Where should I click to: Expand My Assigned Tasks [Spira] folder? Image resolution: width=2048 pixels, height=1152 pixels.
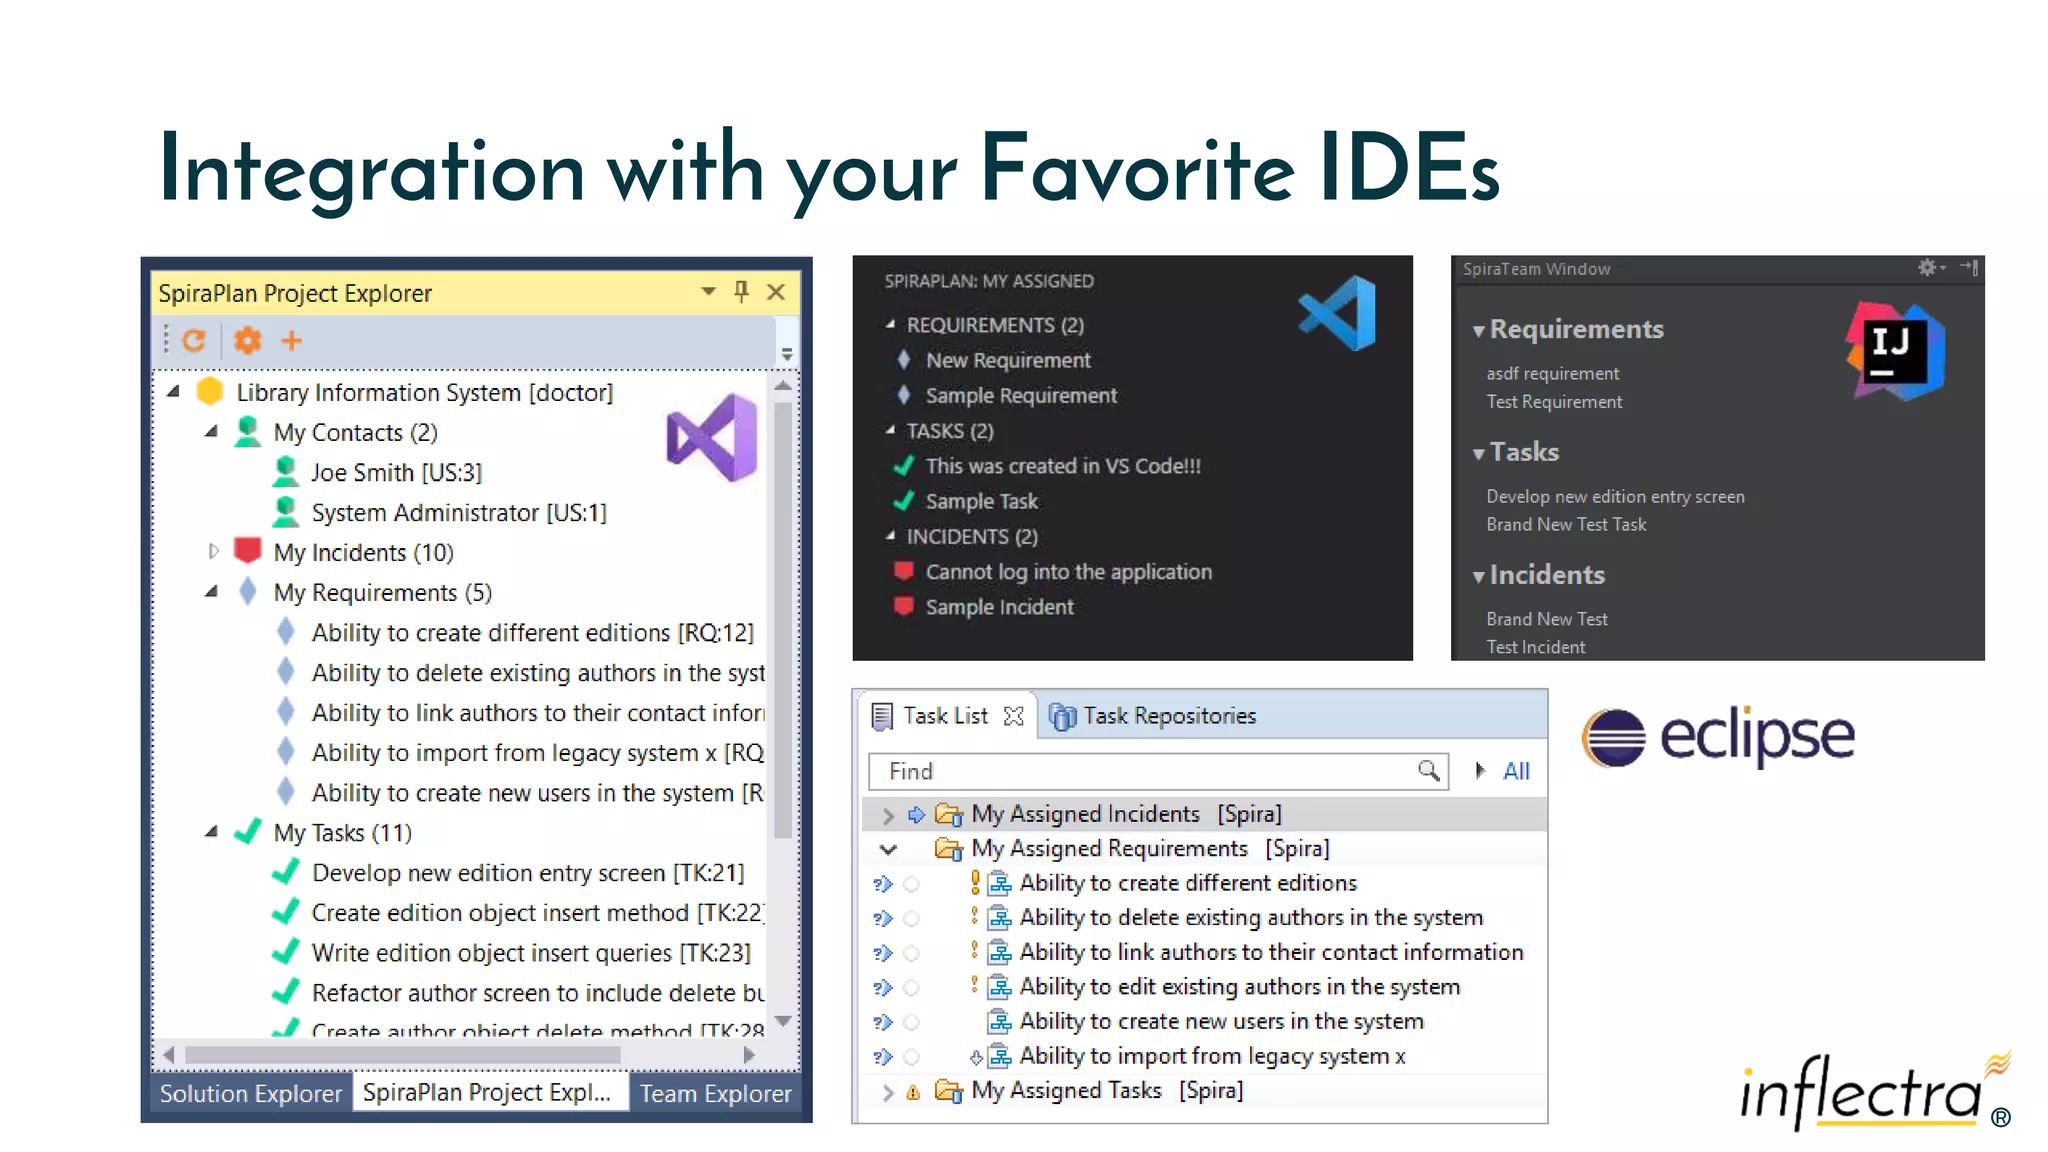[x=888, y=1092]
